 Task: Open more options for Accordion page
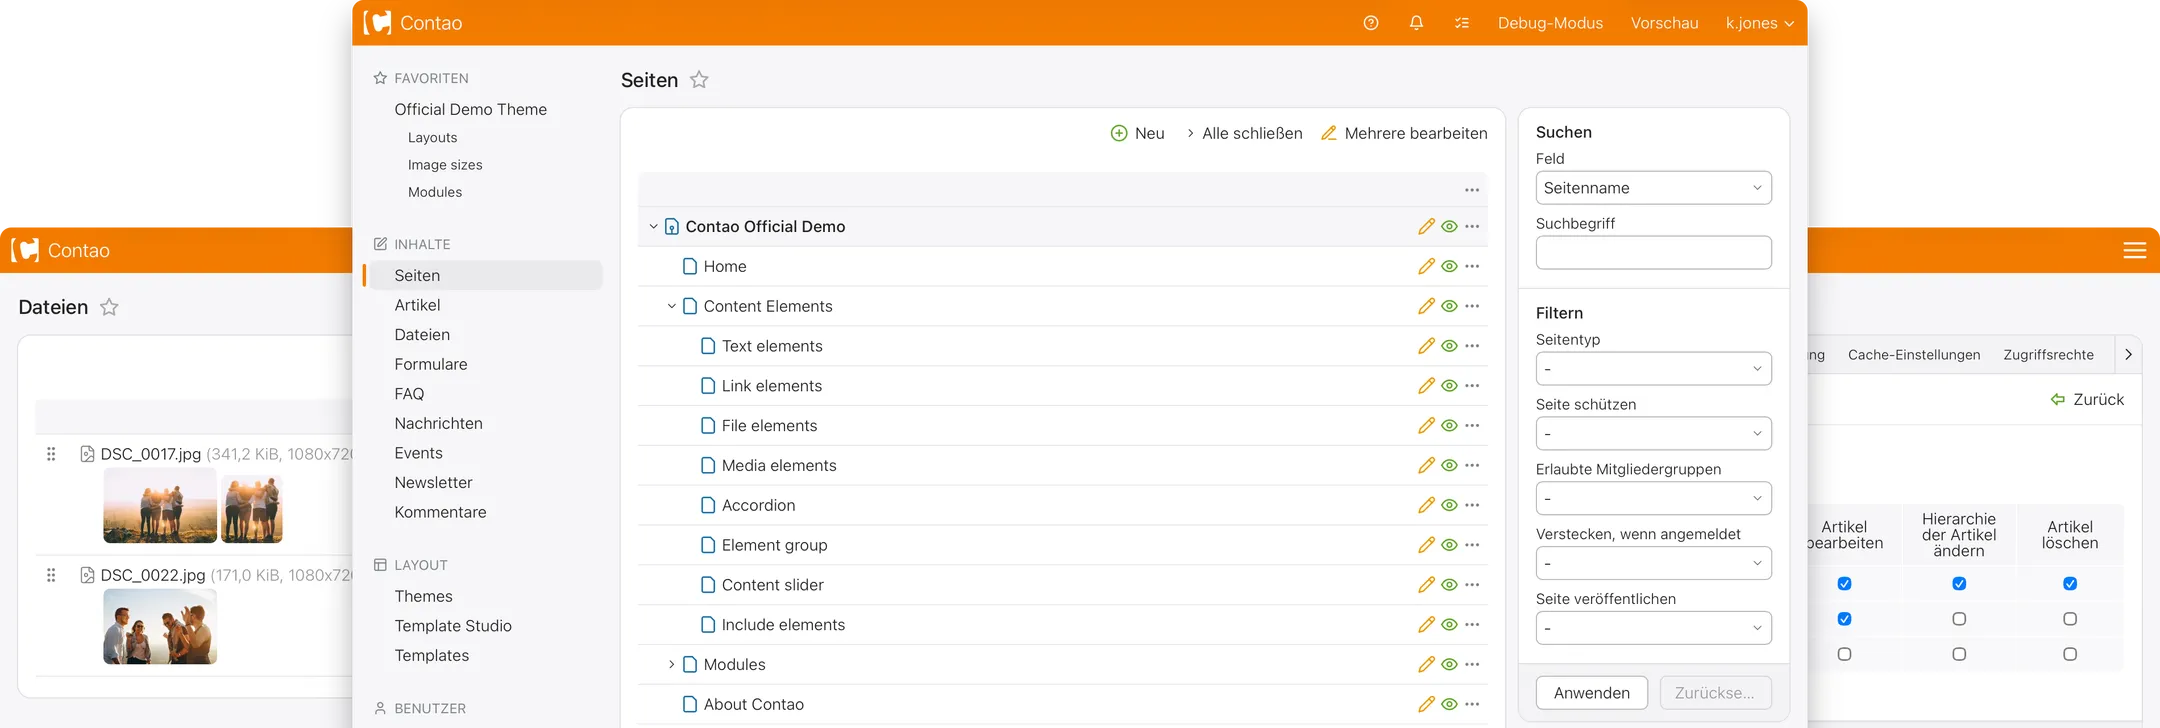pyautogui.click(x=1472, y=505)
